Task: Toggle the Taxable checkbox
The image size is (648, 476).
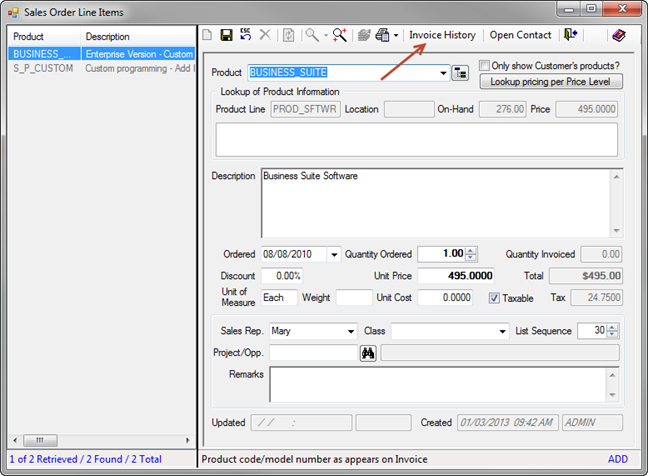Action: click(x=494, y=298)
